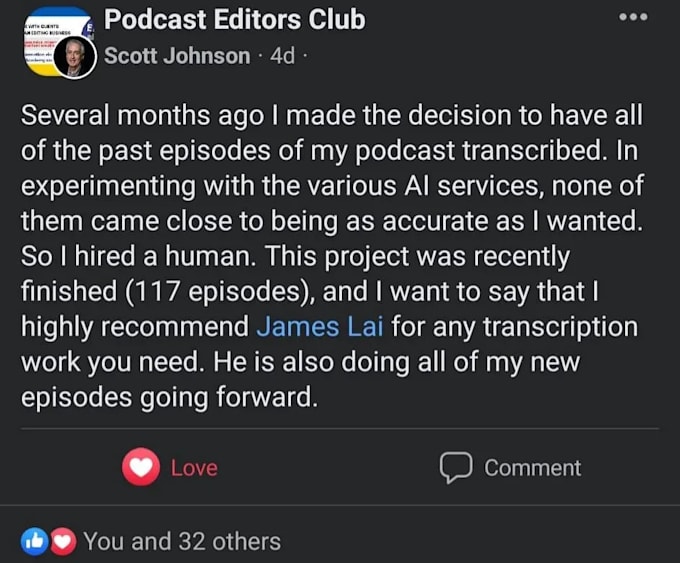Image resolution: width=680 pixels, height=563 pixels.
Task: Click the closing line 'episodes going forward.'
Action: 169,397
